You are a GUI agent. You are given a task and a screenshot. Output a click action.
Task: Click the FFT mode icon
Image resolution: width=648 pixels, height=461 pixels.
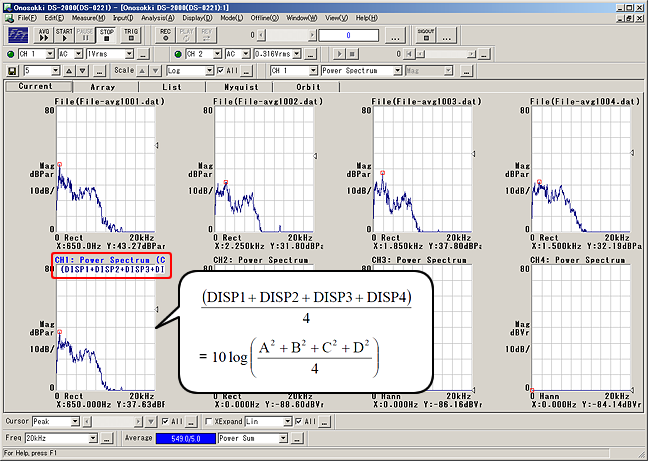click(18, 36)
